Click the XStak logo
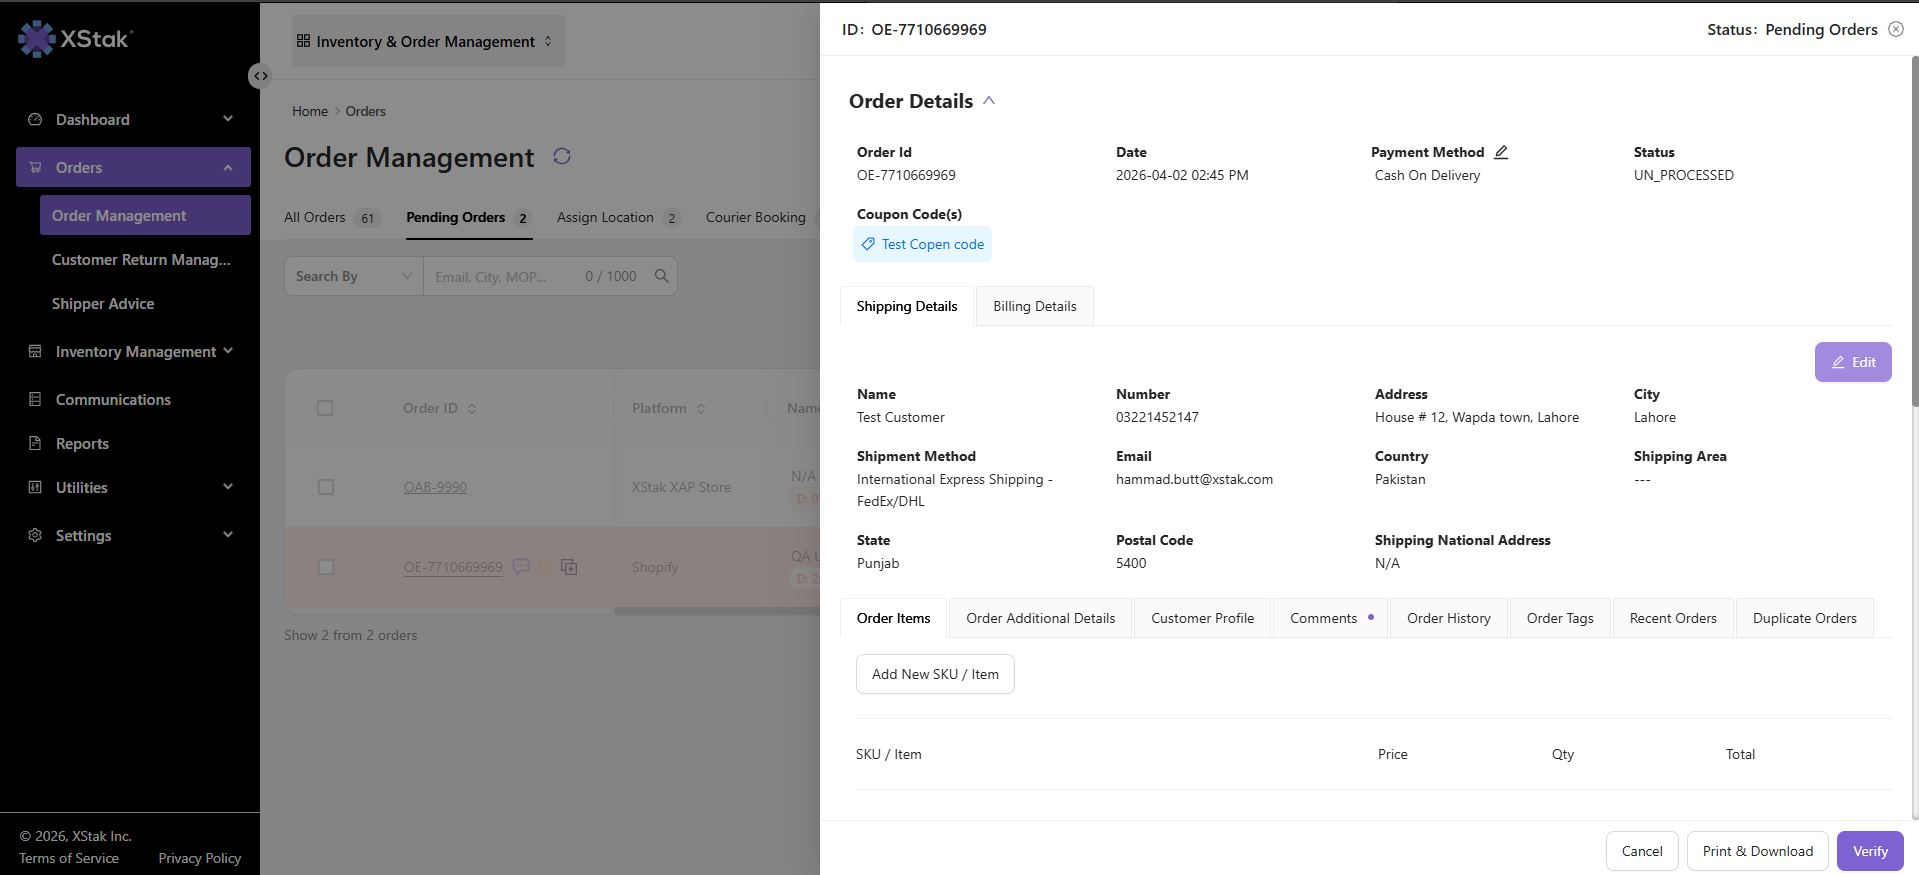The height and width of the screenshot is (875, 1919). tap(75, 39)
